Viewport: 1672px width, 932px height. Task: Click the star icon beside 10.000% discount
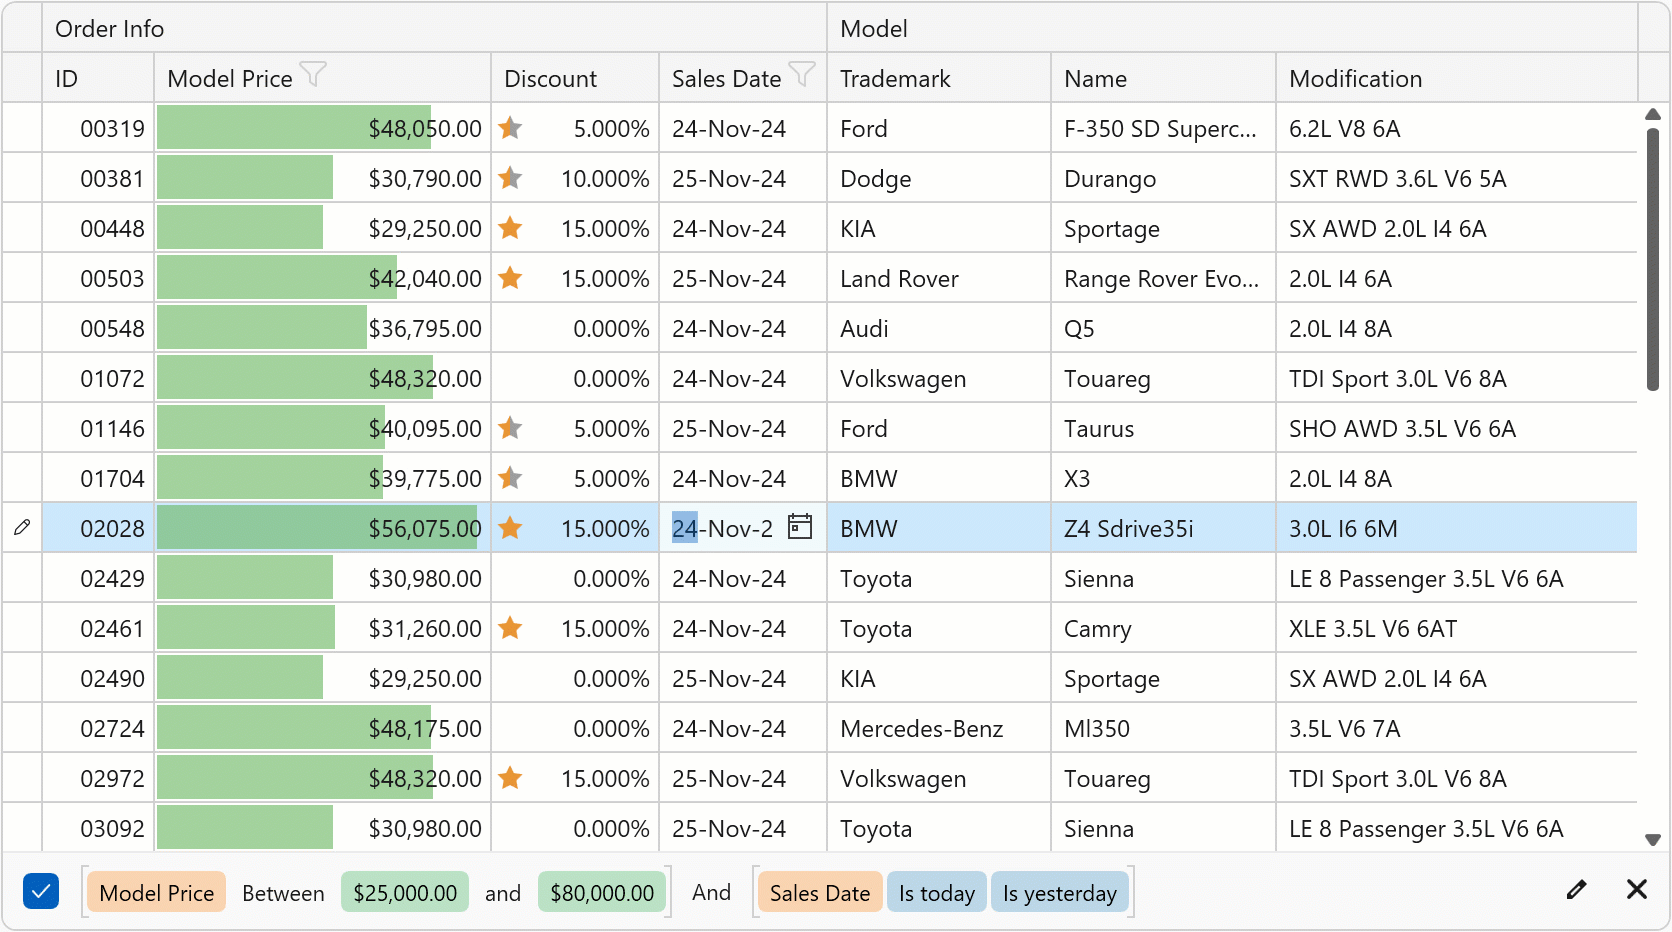(511, 178)
